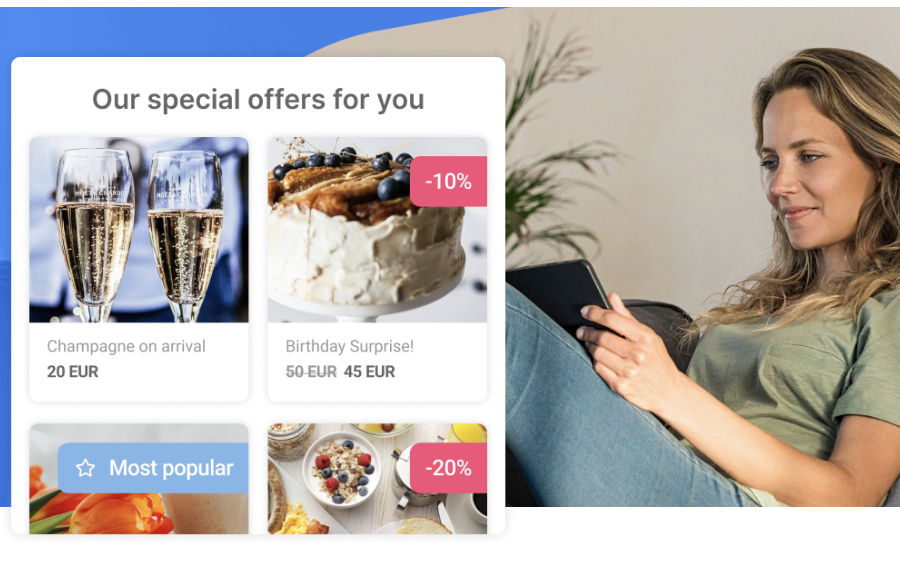900x562 pixels.
Task: Click the discounted 45 EUR price
Action: pyautogui.click(x=370, y=371)
